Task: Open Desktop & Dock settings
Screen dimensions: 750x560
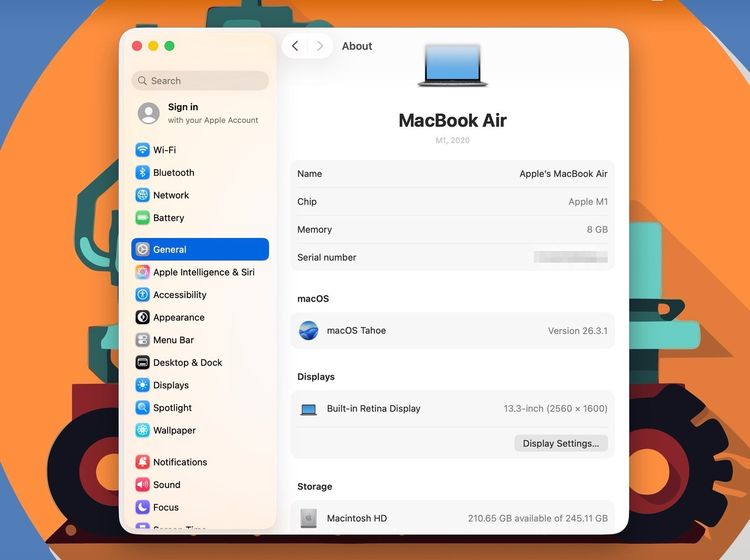Action: pos(200,362)
